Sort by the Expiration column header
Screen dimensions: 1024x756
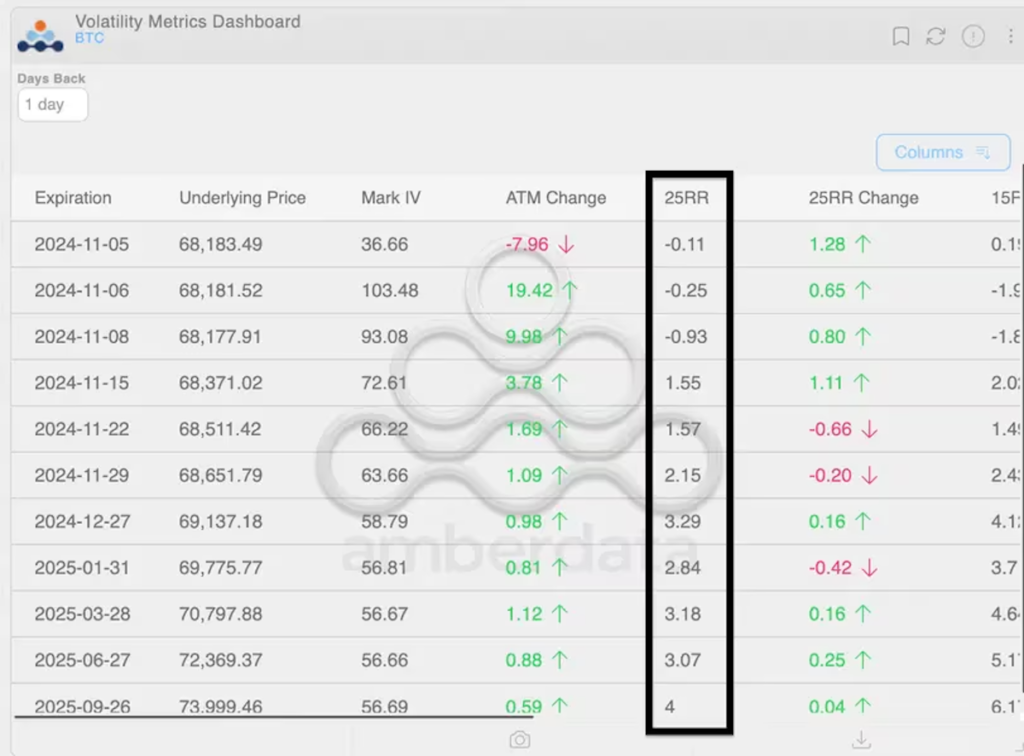pos(73,198)
